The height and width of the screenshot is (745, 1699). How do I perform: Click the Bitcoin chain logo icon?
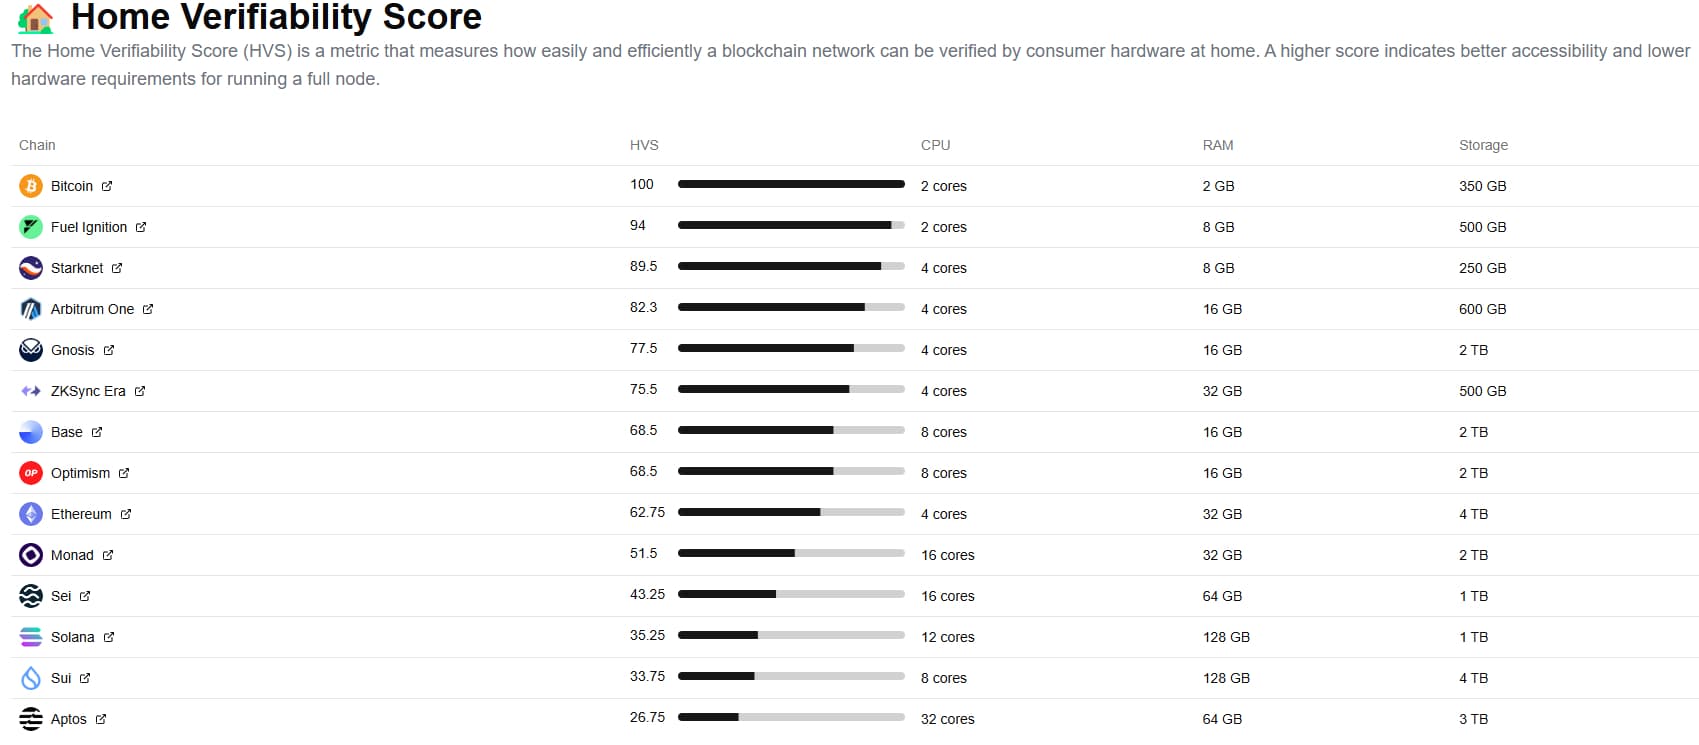[31, 186]
